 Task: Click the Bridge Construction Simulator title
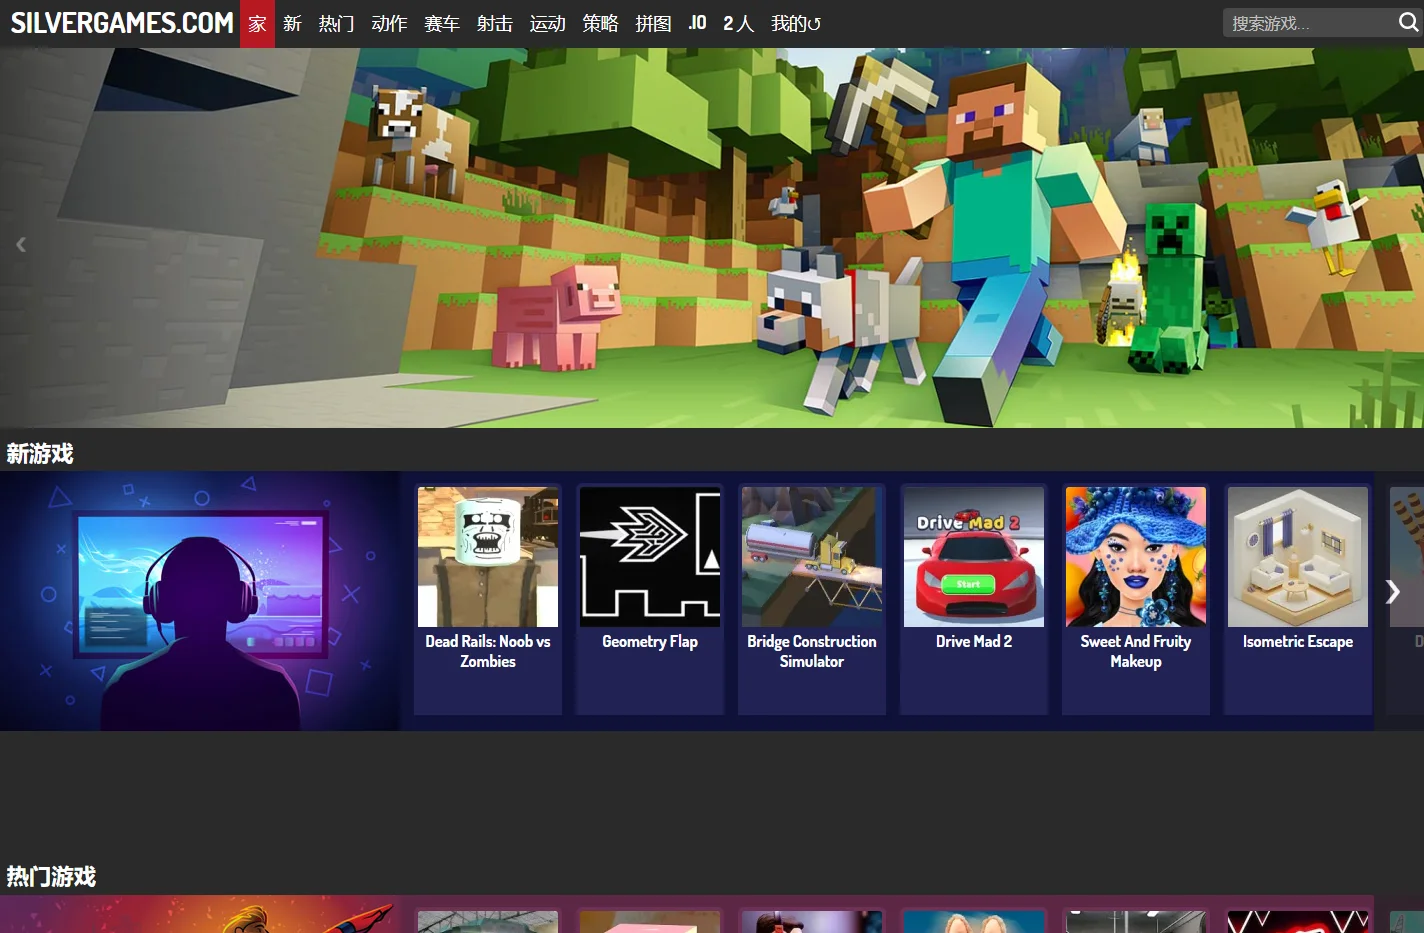point(812,651)
